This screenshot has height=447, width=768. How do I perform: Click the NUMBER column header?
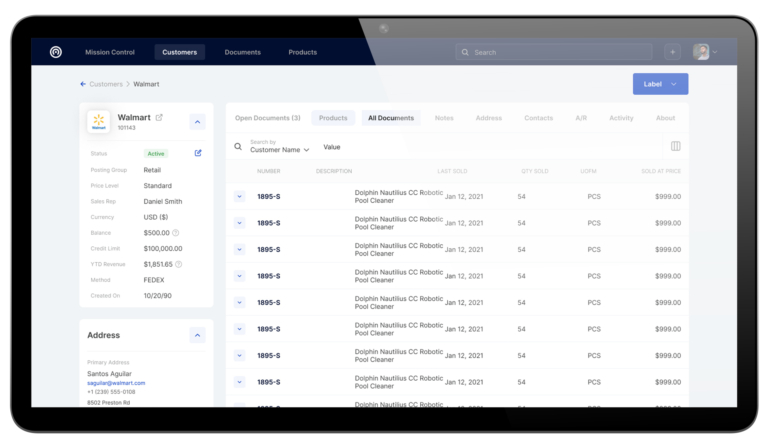click(268, 171)
